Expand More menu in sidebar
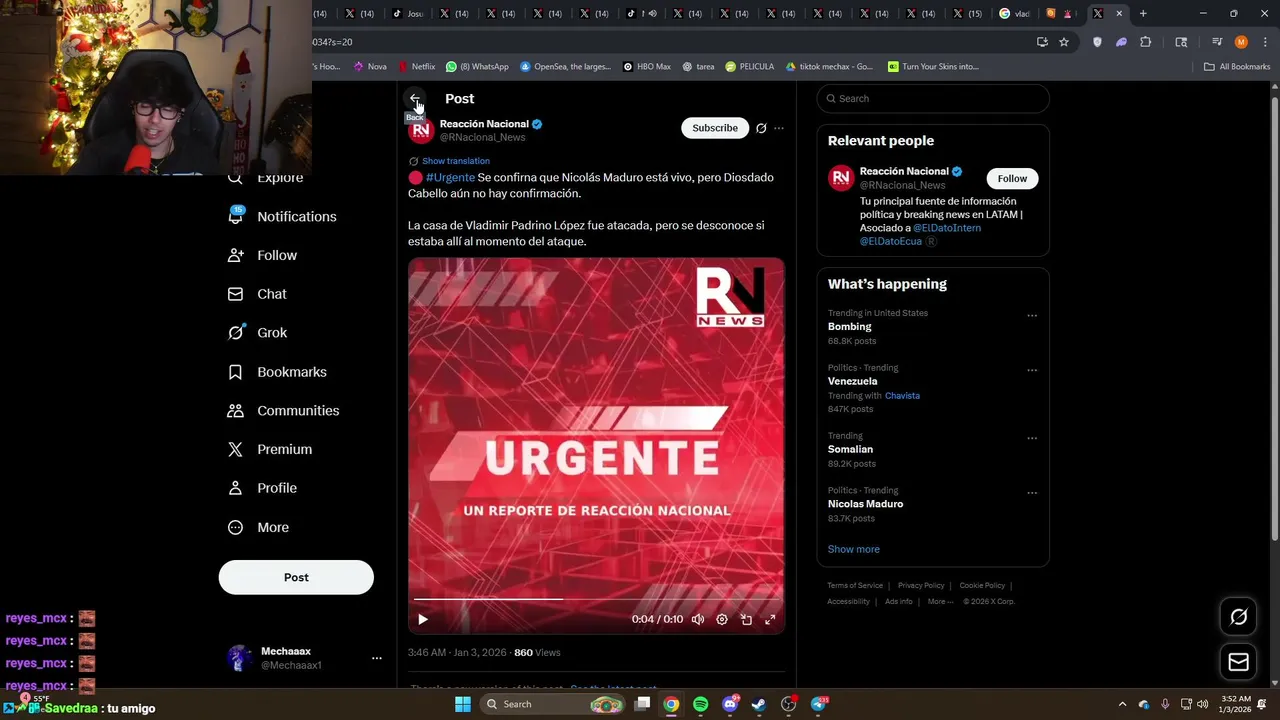The height and width of the screenshot is (720, 1280). coord(259,527)
